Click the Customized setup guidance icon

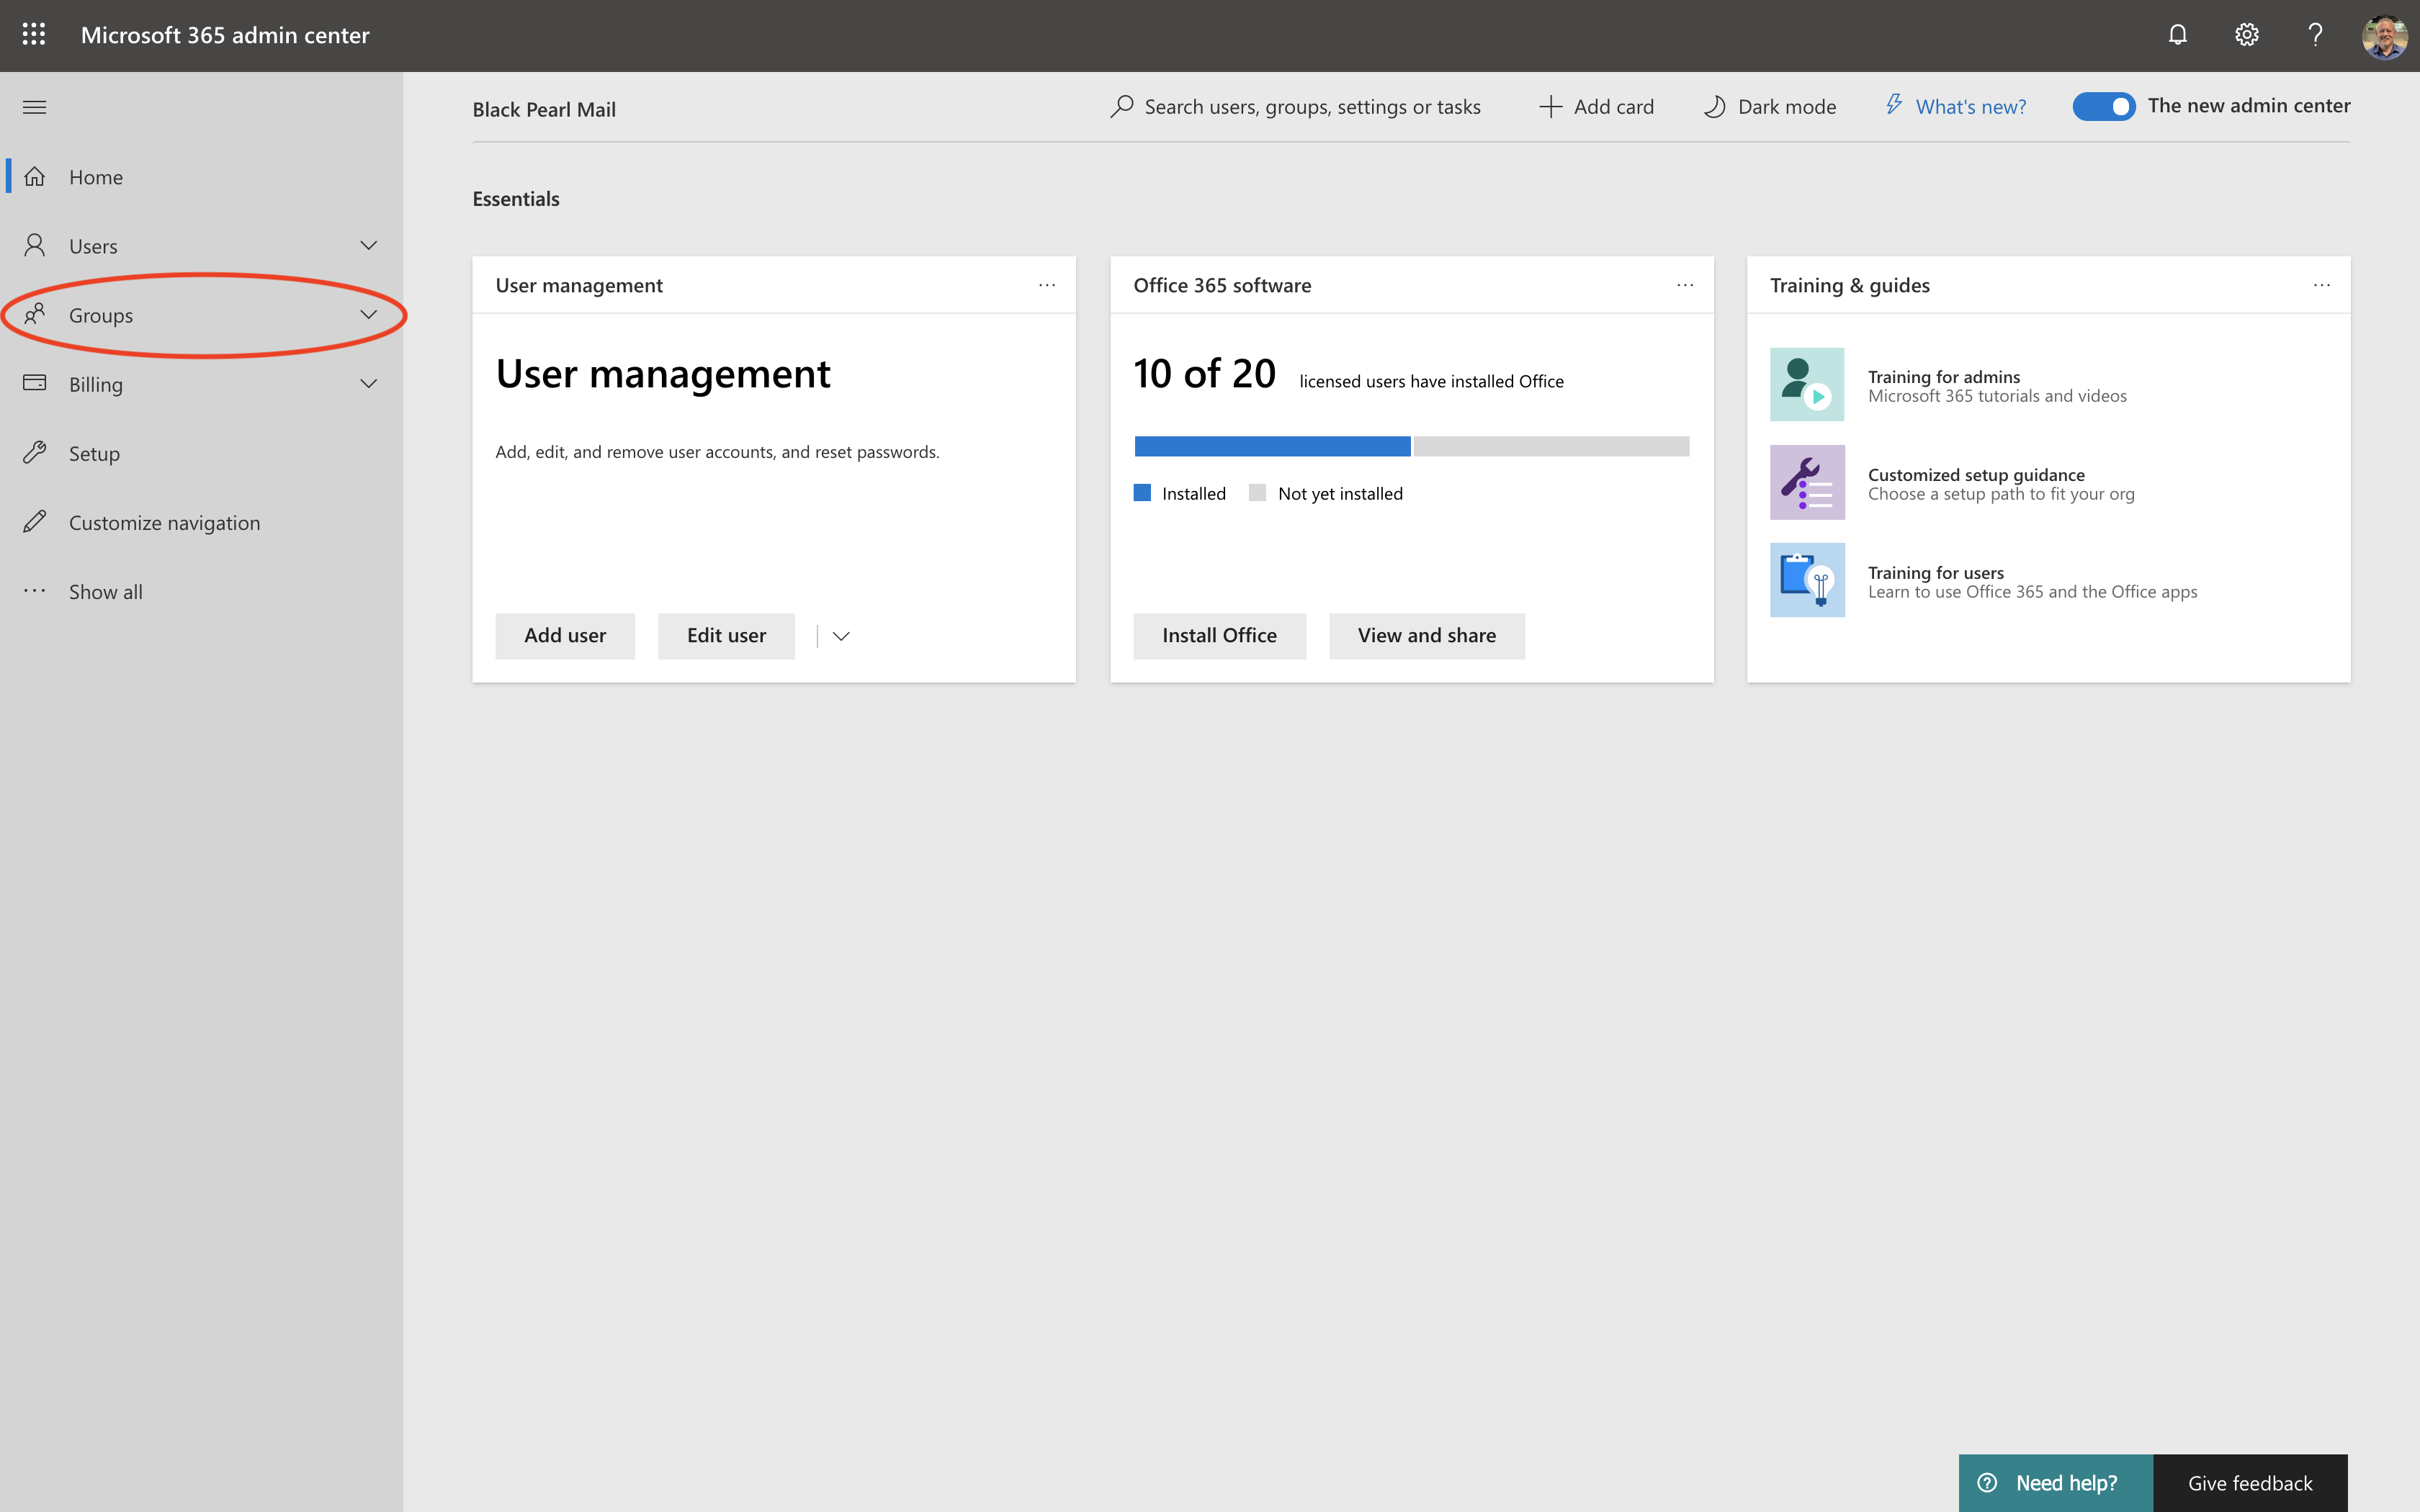click(x=1806, y=483)
